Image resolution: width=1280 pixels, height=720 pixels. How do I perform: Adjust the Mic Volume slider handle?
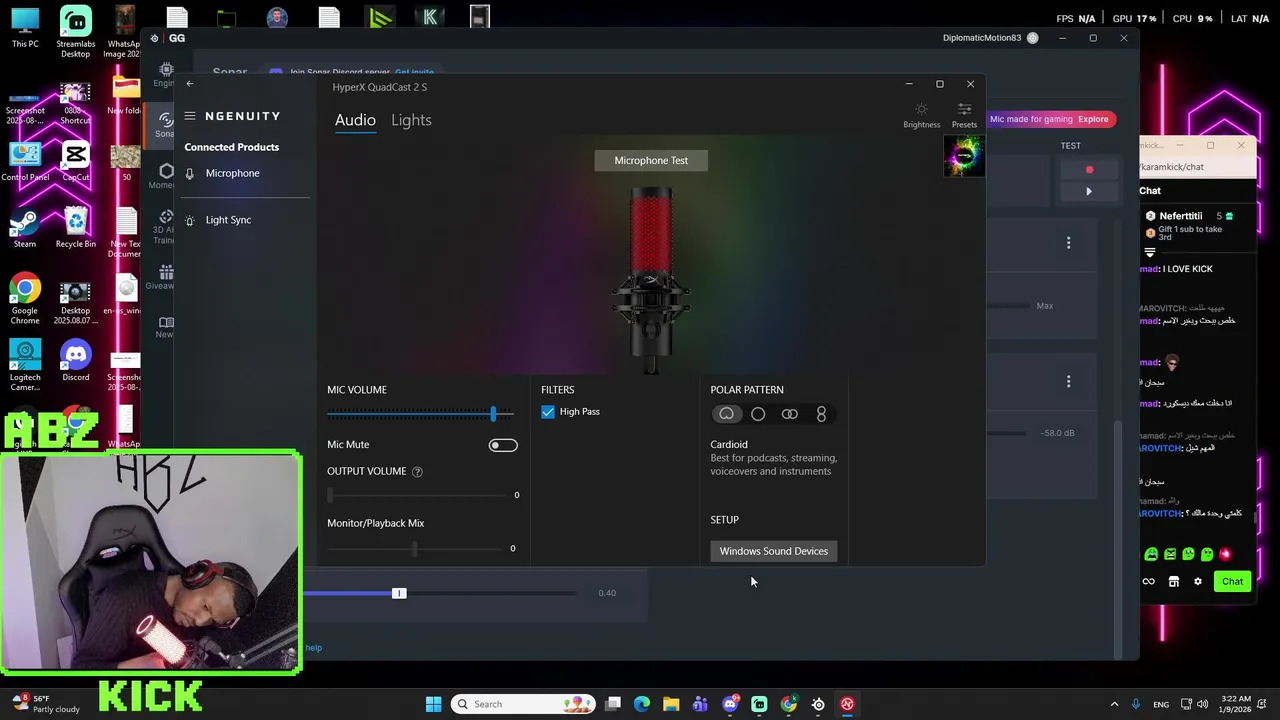click(493, 414)
